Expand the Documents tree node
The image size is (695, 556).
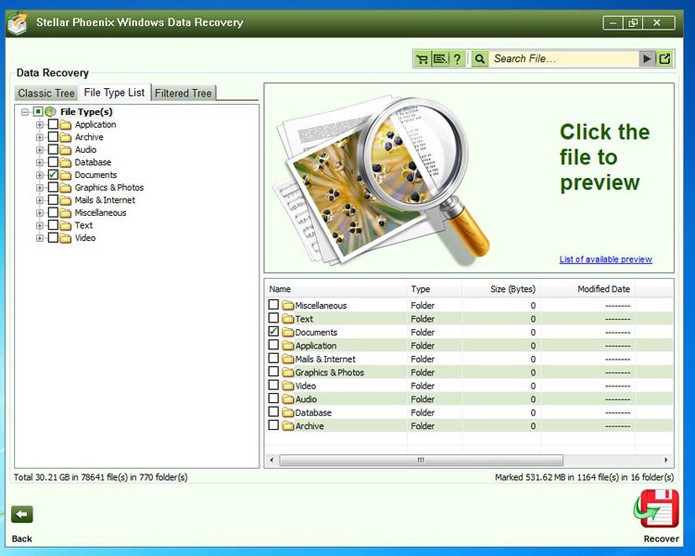coord(39,175)
